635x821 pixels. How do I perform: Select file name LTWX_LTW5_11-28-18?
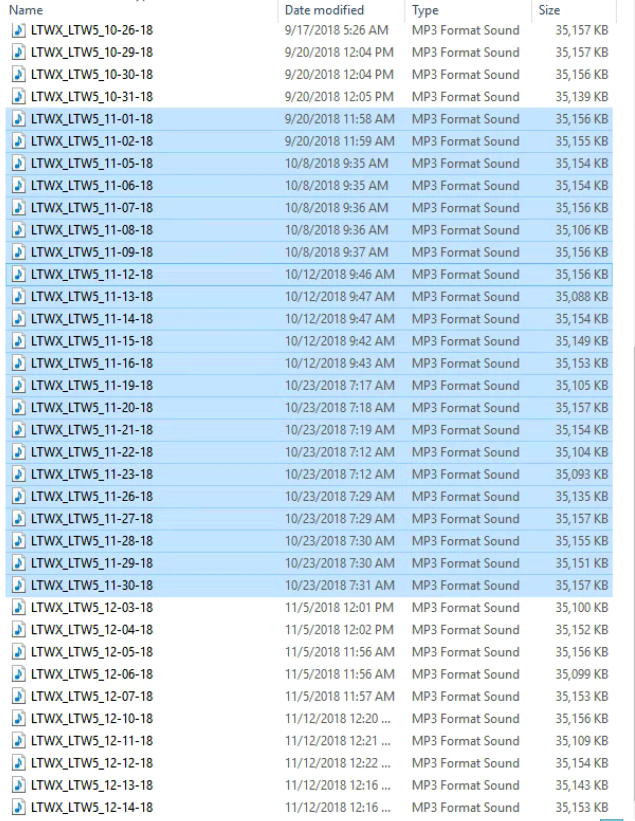(x=92, y=541)
